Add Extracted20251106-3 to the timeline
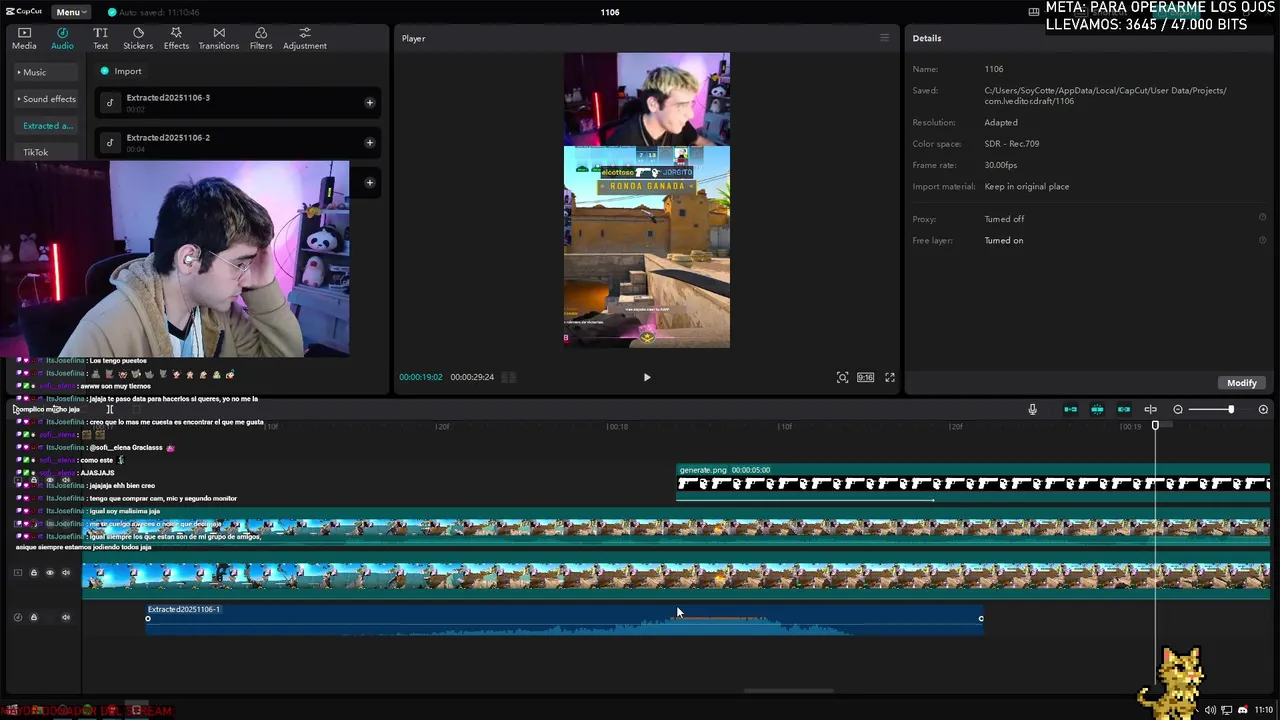Viewport: 1280px width, 720px height. 369,102
